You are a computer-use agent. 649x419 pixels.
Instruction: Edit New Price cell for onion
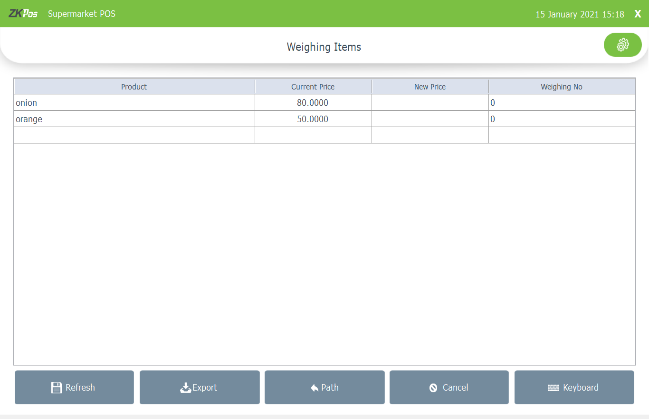[430, 103]
